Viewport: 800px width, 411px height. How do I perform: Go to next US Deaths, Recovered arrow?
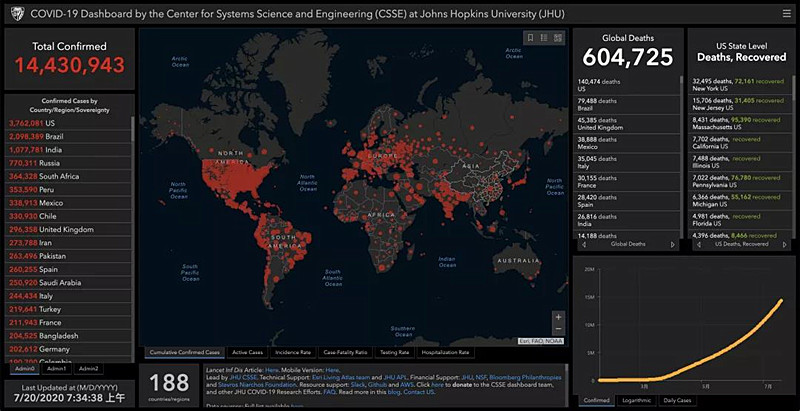[784, 244]
